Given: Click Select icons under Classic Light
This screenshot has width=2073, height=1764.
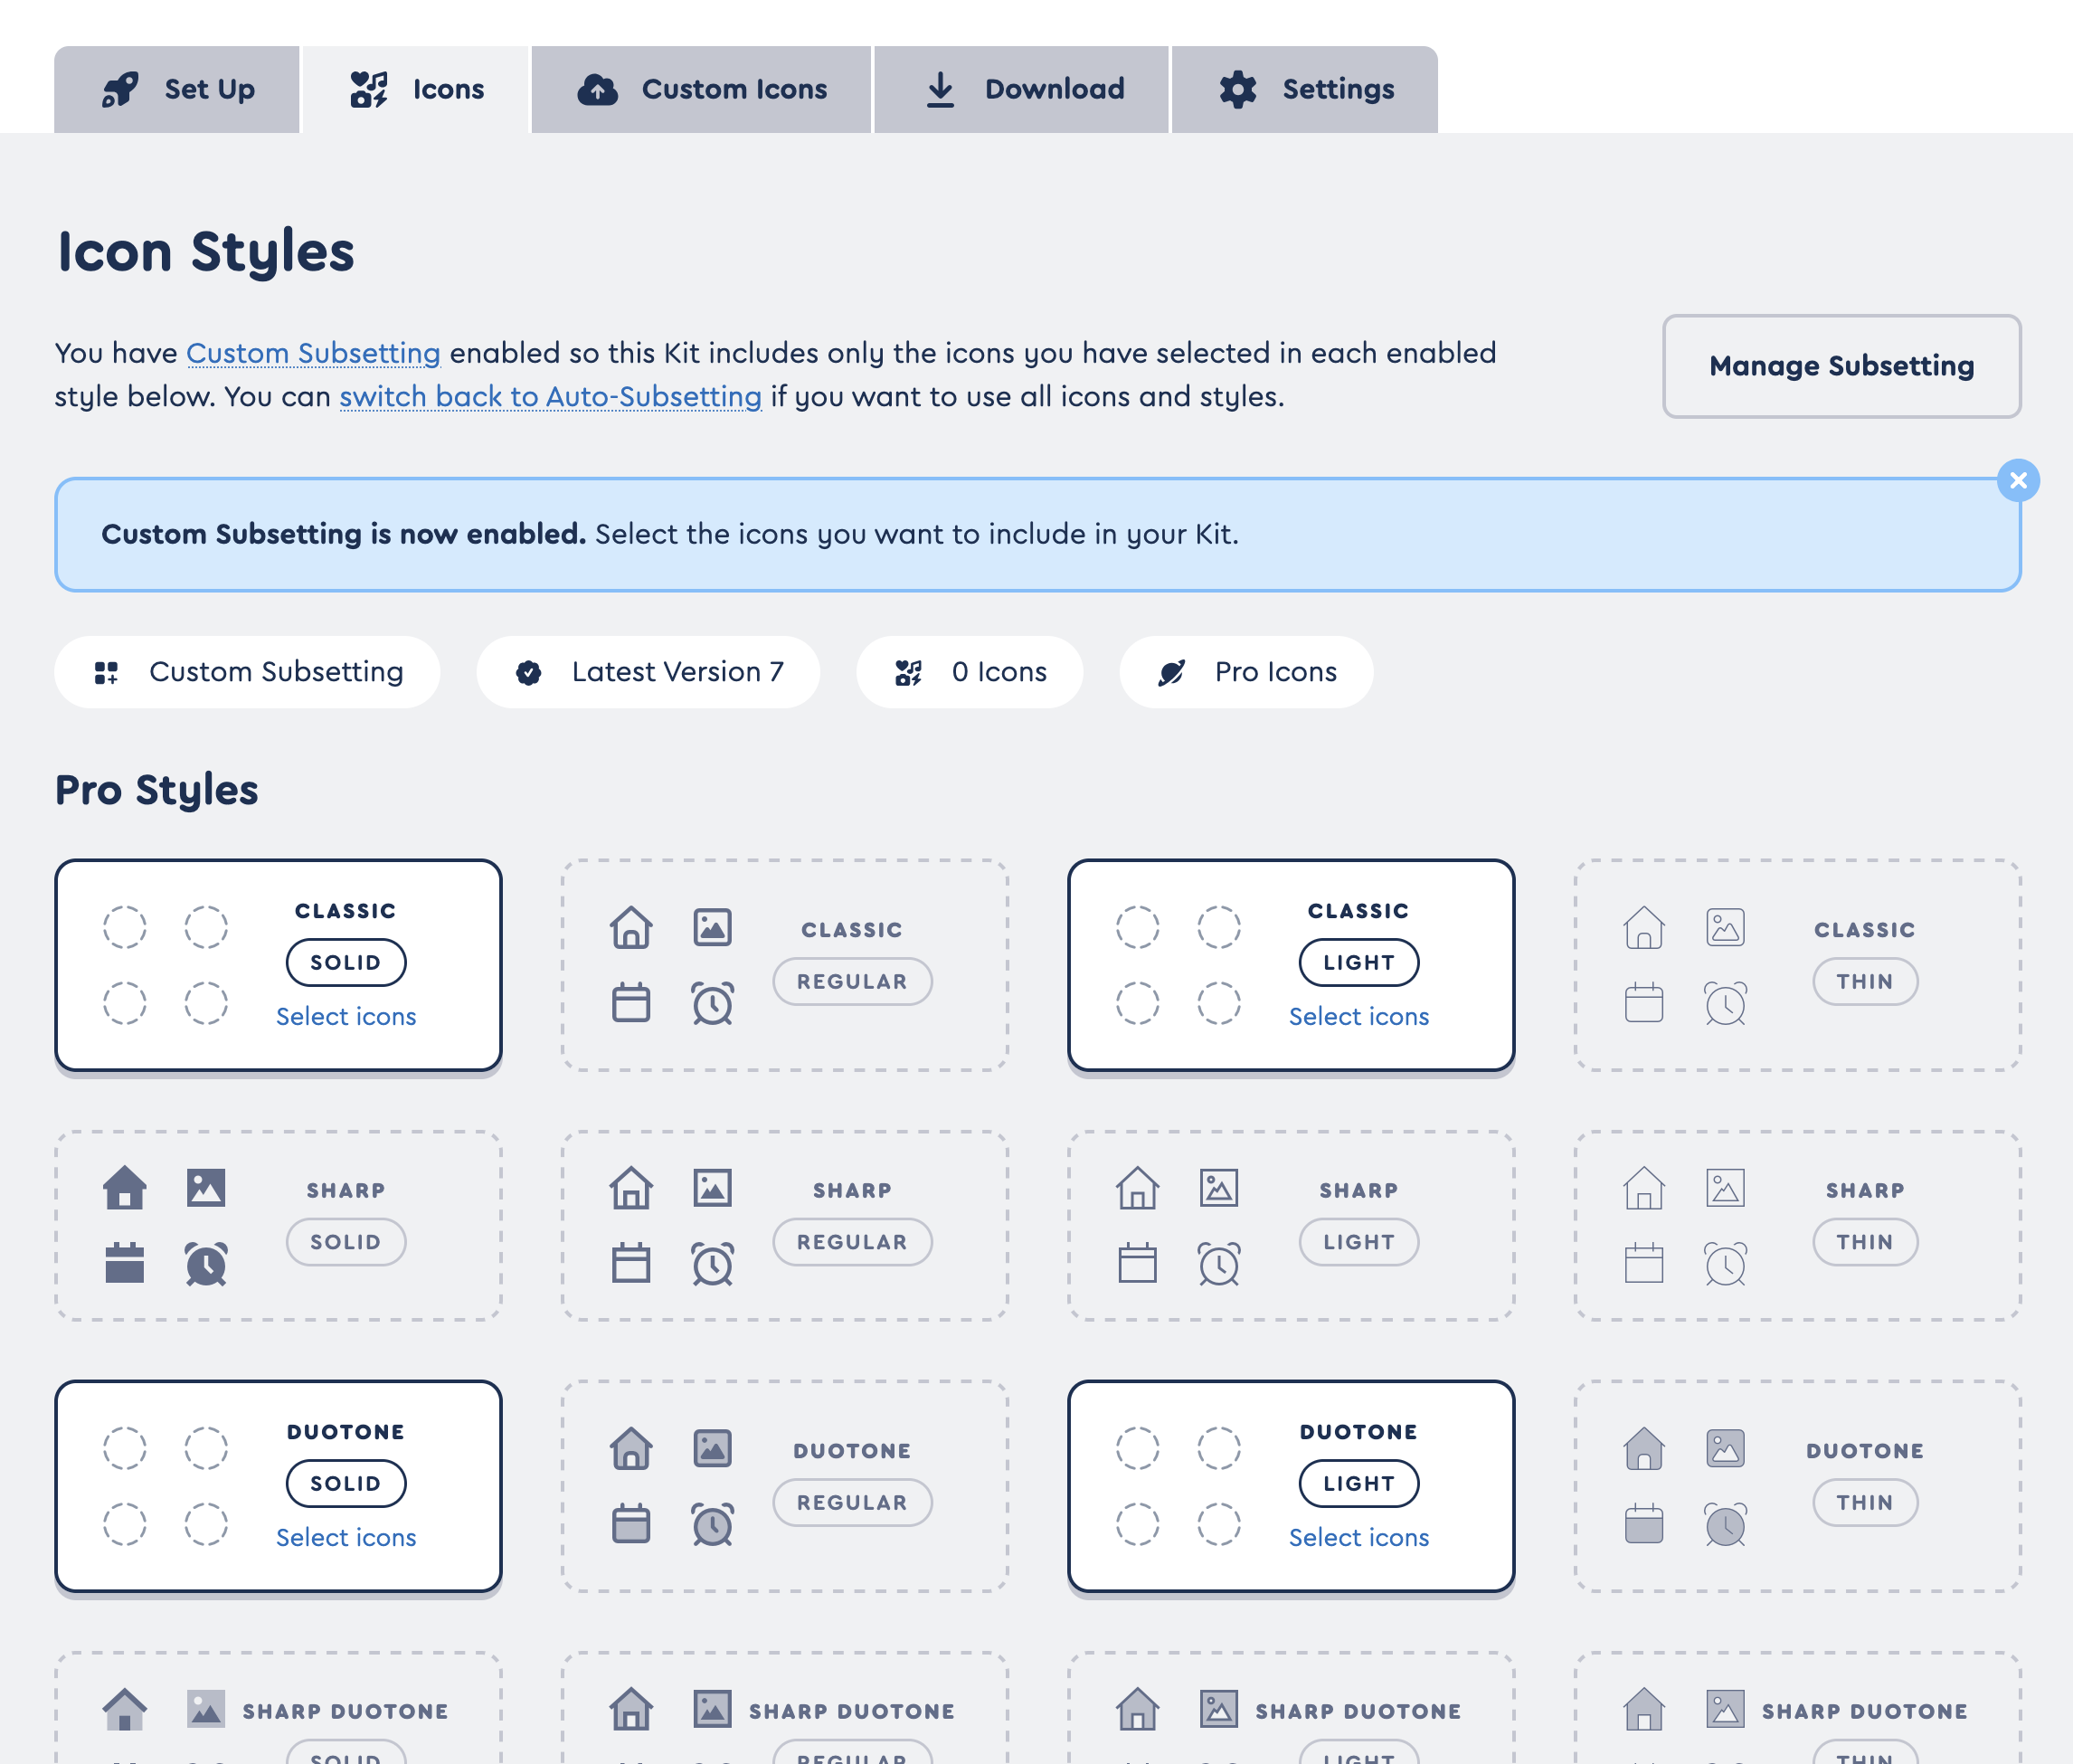Looking at the screenshot, I should (1358, 1016).
